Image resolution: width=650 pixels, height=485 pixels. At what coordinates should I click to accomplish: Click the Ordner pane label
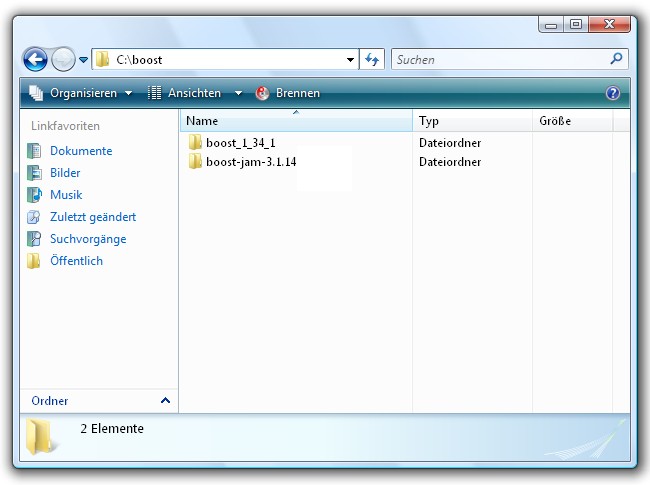pyautogui.click(x=50, y=401)
